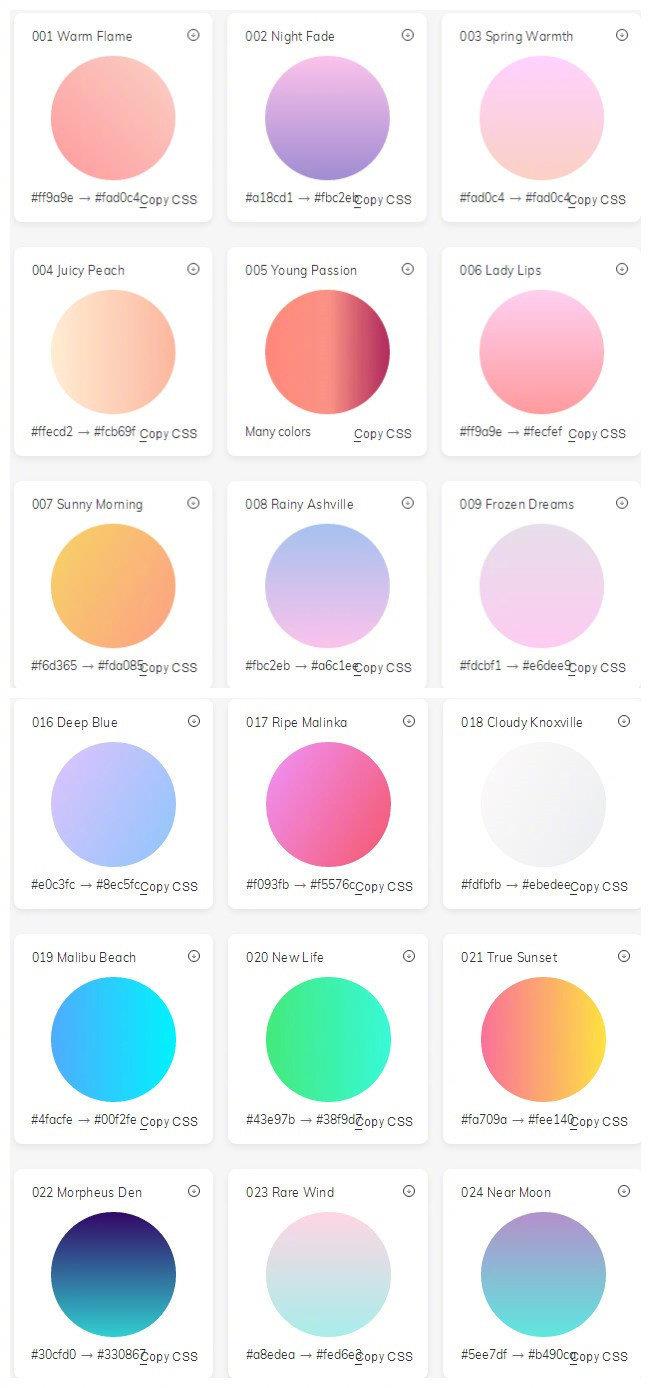Copy CSS for Malibu Beach gradient

pos(169,1122)
